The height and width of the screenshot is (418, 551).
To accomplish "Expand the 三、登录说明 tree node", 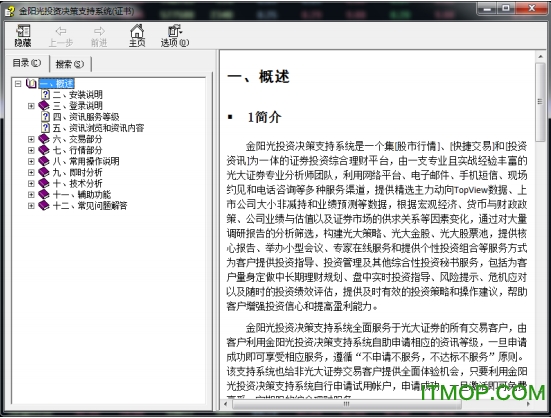I will click(x=31, y=106).
